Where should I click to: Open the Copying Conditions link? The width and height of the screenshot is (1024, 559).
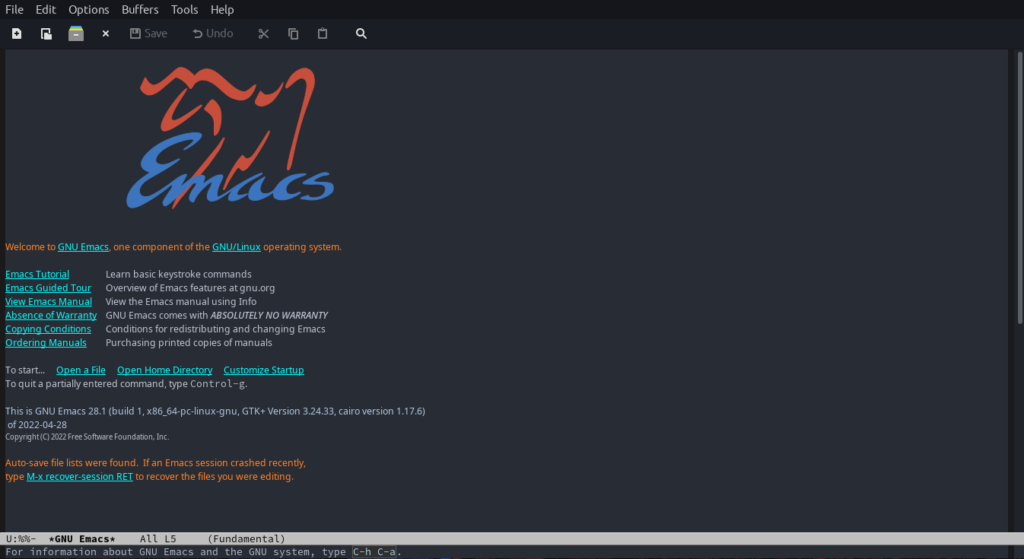[x=48, y=329]
